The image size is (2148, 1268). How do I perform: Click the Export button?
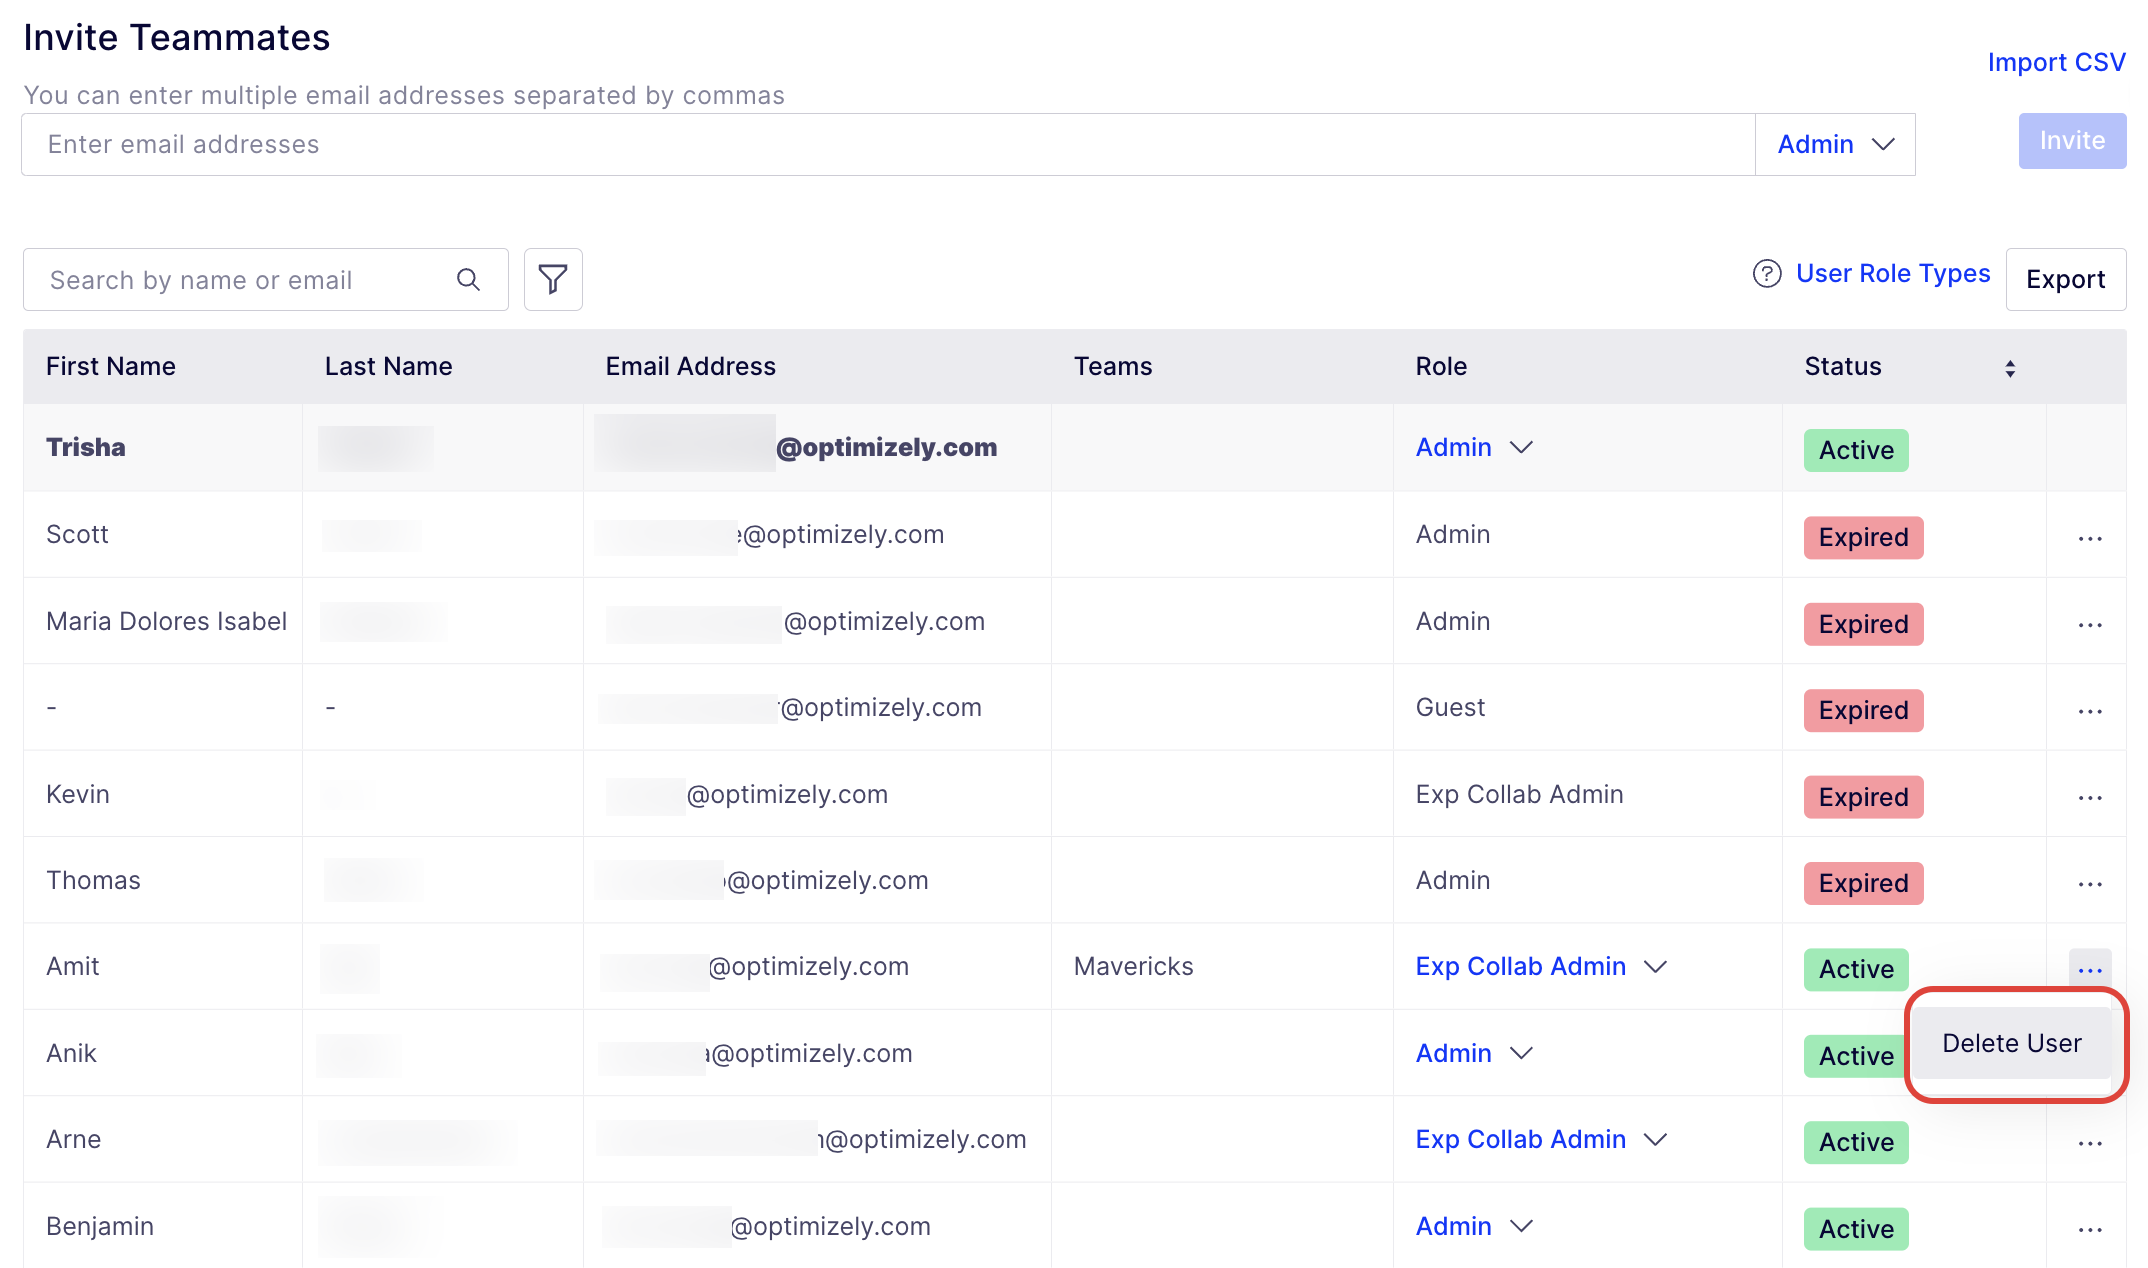[x=2066, y=279]
